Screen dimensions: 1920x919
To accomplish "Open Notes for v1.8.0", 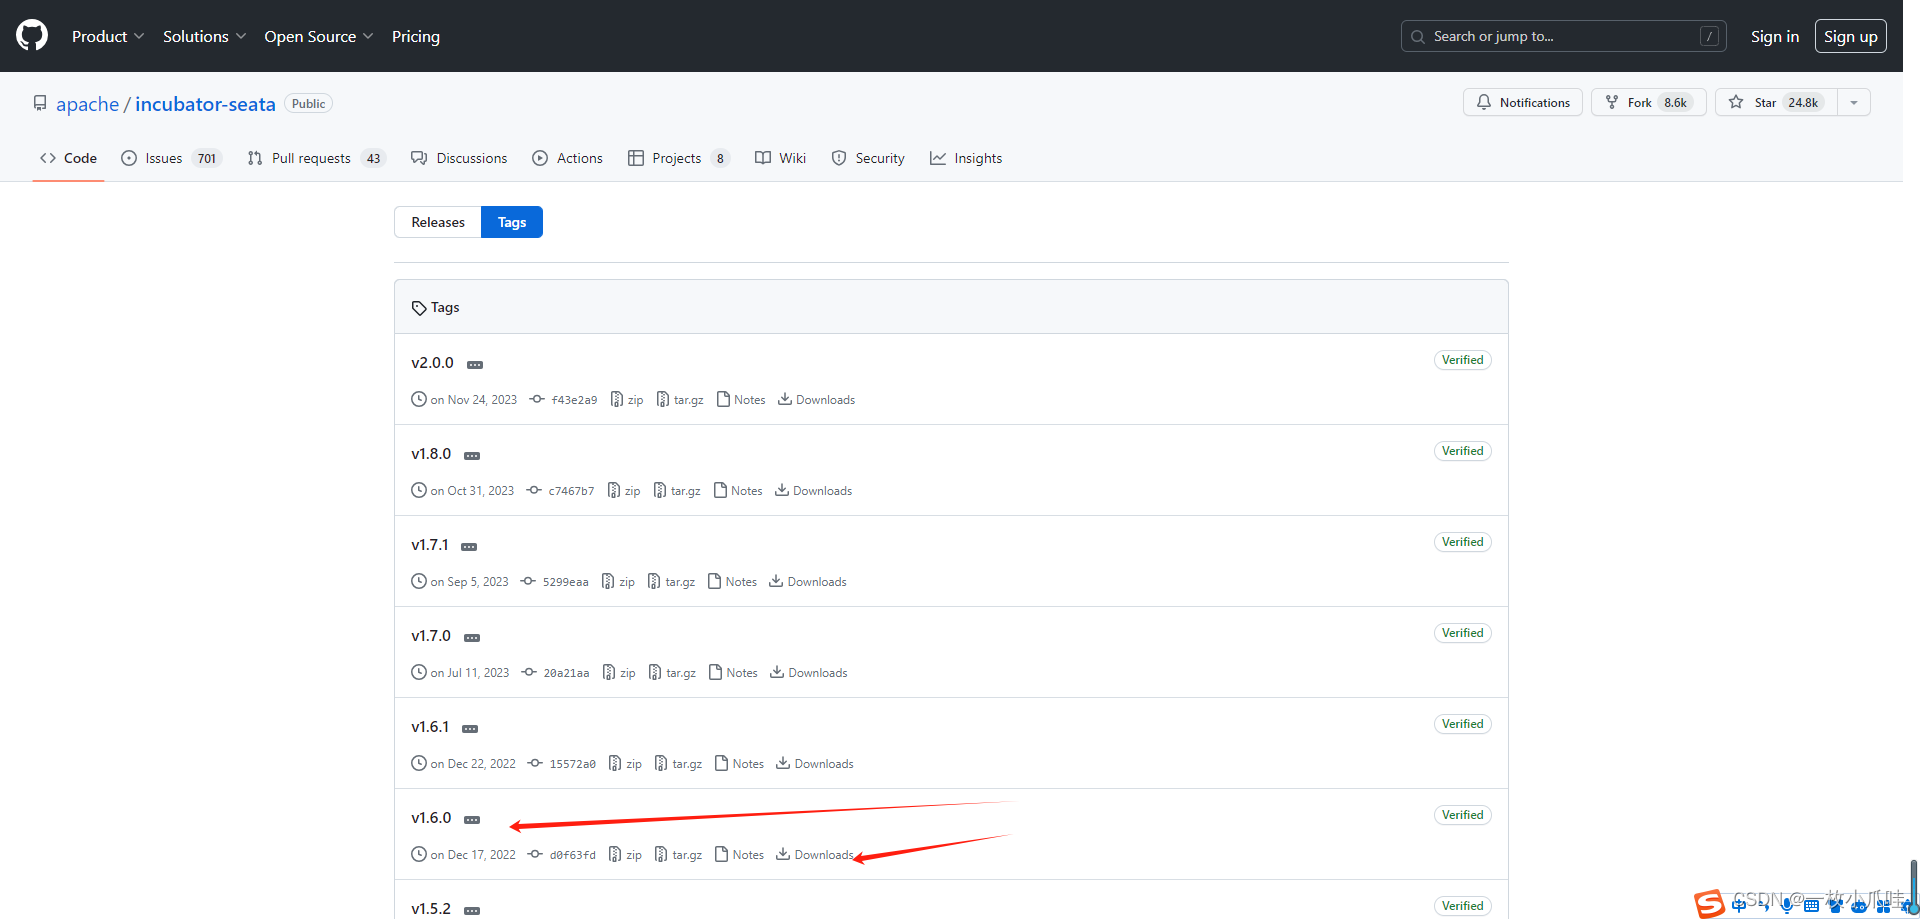I will pyautogui.click(x=738, y=491).
